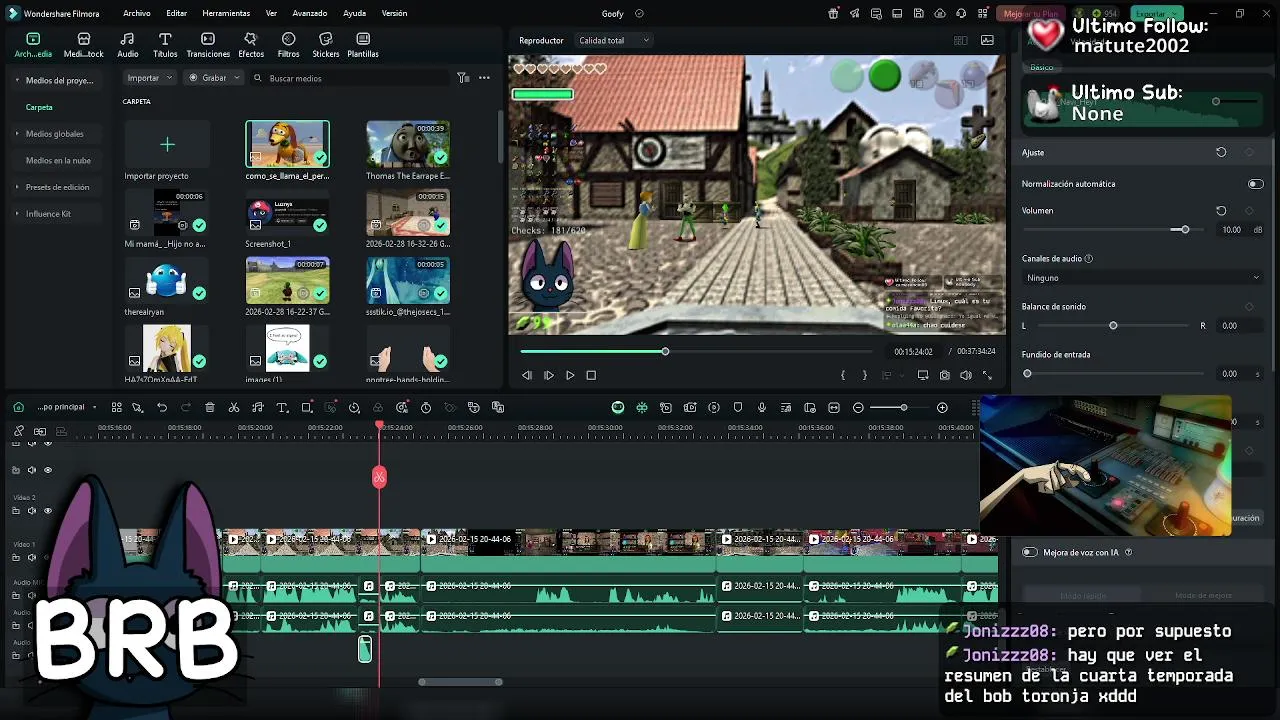1280x720 pixels.
Task: Click the shield marker icon in timeline toolbar
Action: tap(738, 408)
